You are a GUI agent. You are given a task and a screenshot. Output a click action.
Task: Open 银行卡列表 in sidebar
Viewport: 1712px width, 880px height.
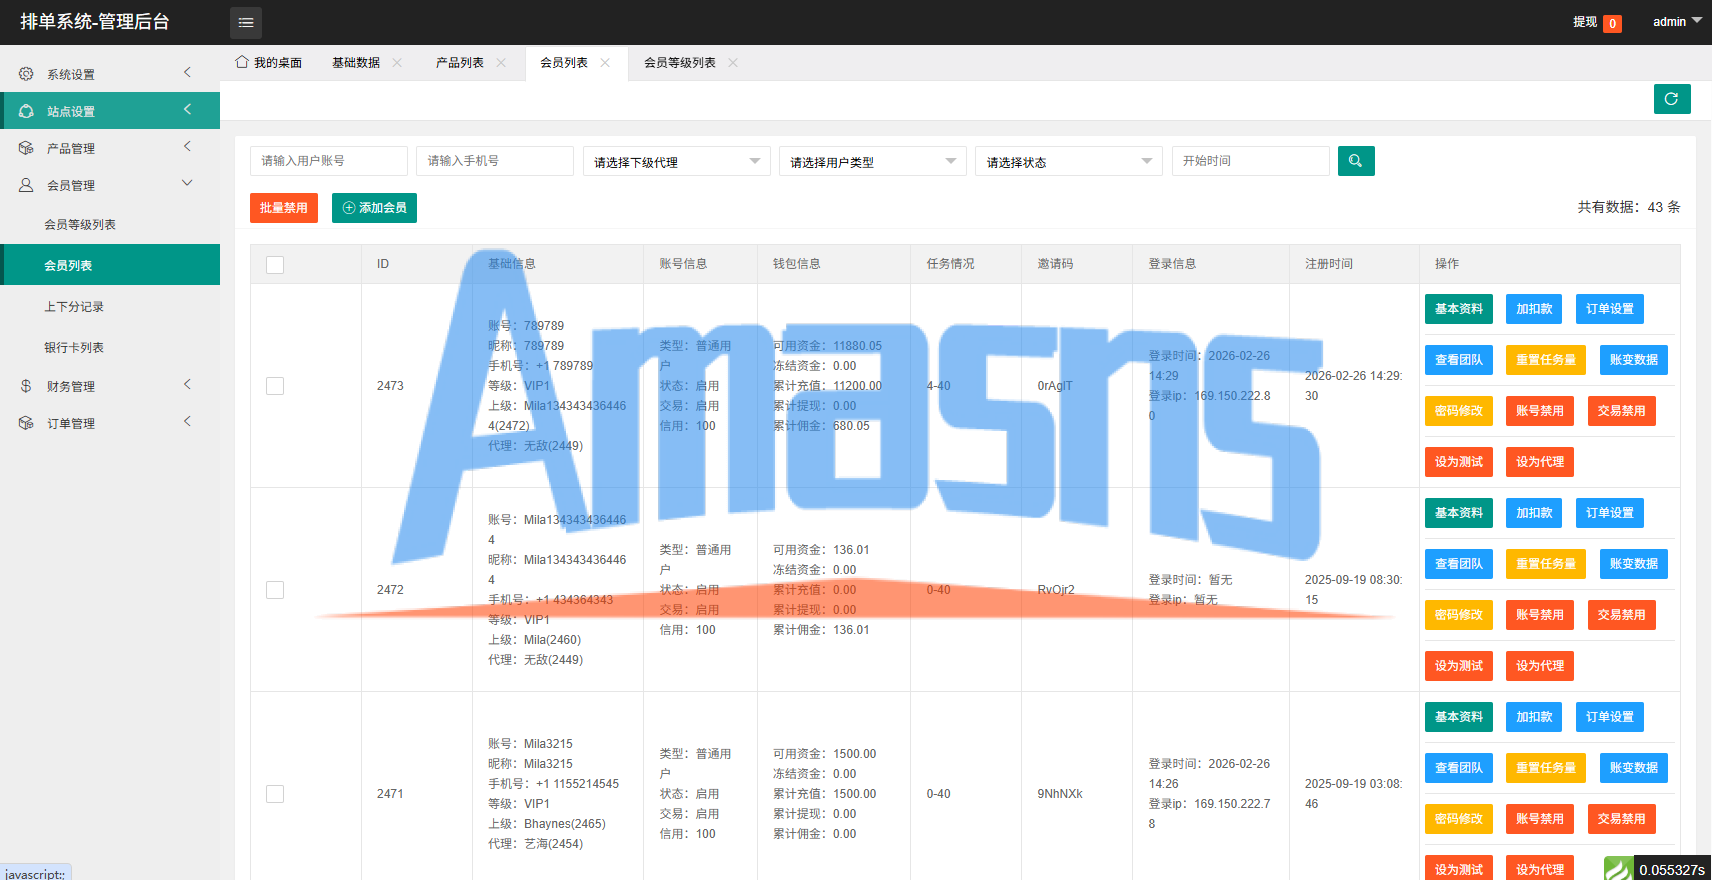coord(110,347)
